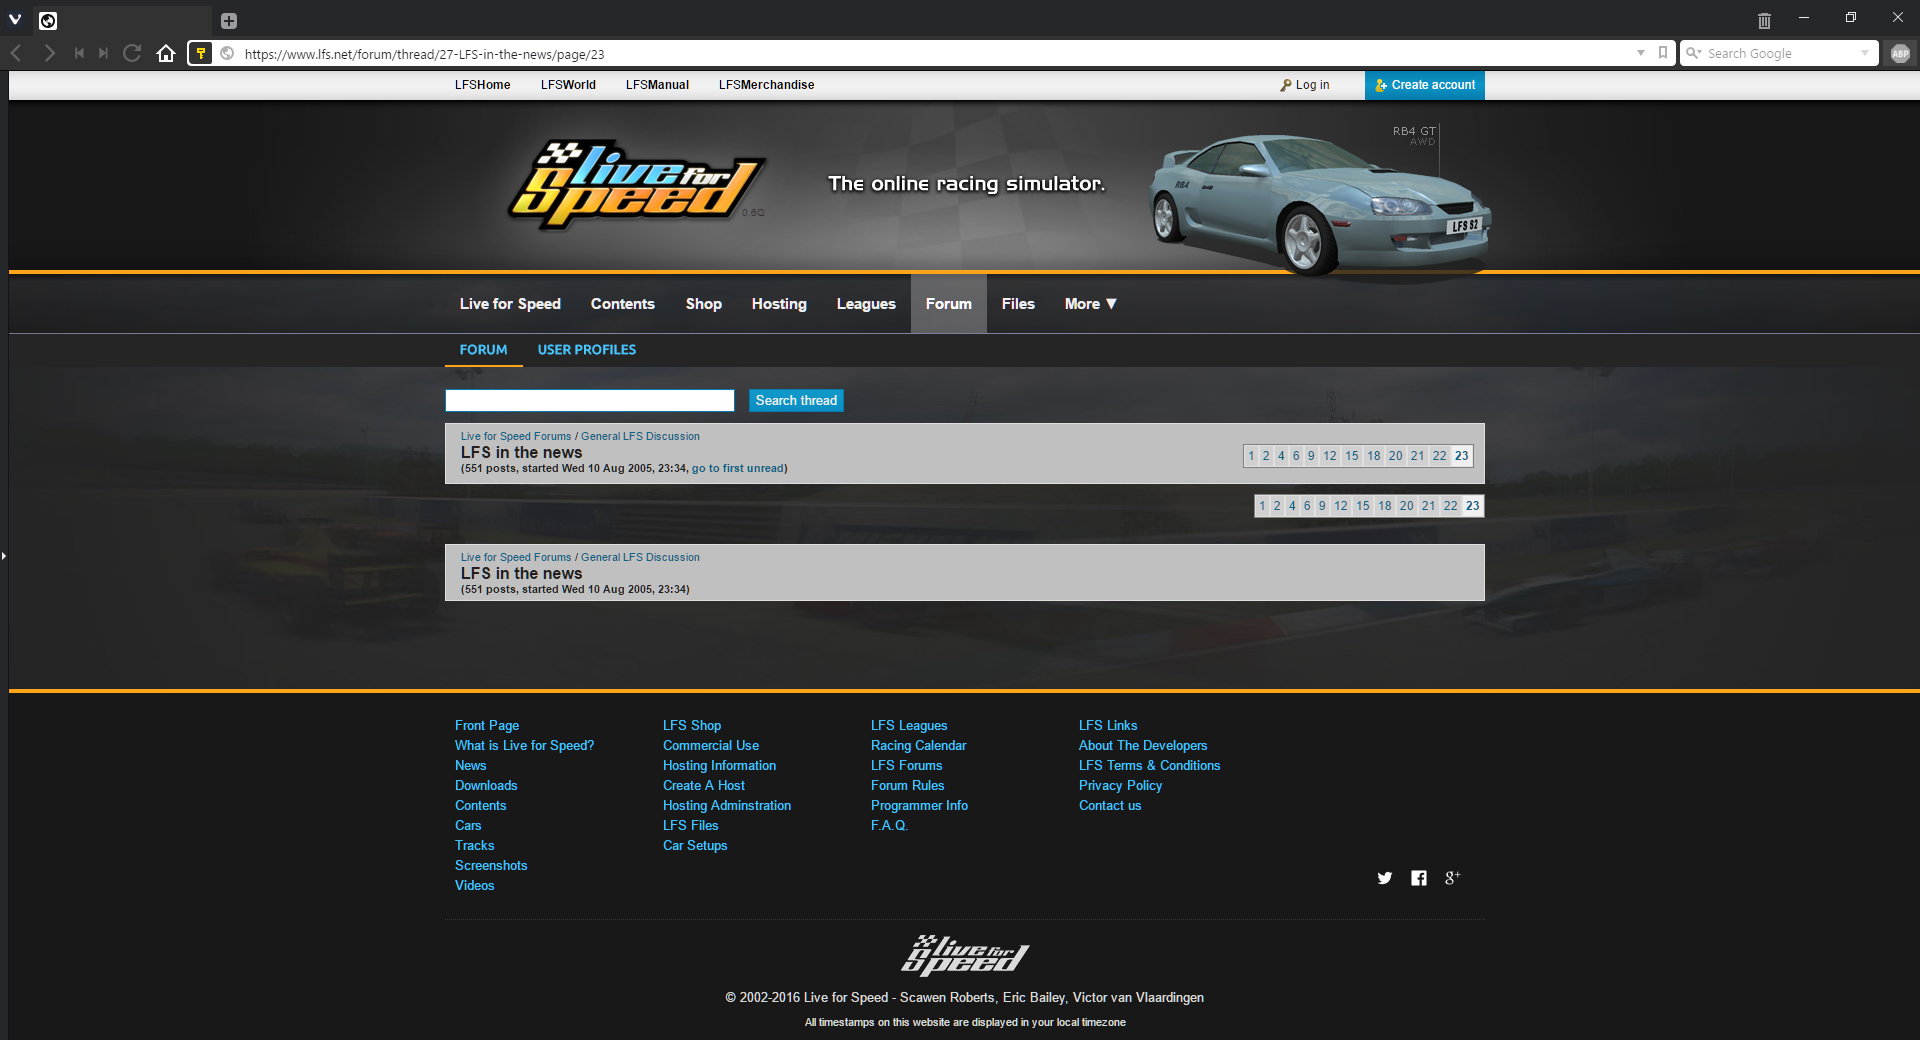Screen dimensions: 1920x1040
Task: Show site info globe icon
Action: pos(227,53)
